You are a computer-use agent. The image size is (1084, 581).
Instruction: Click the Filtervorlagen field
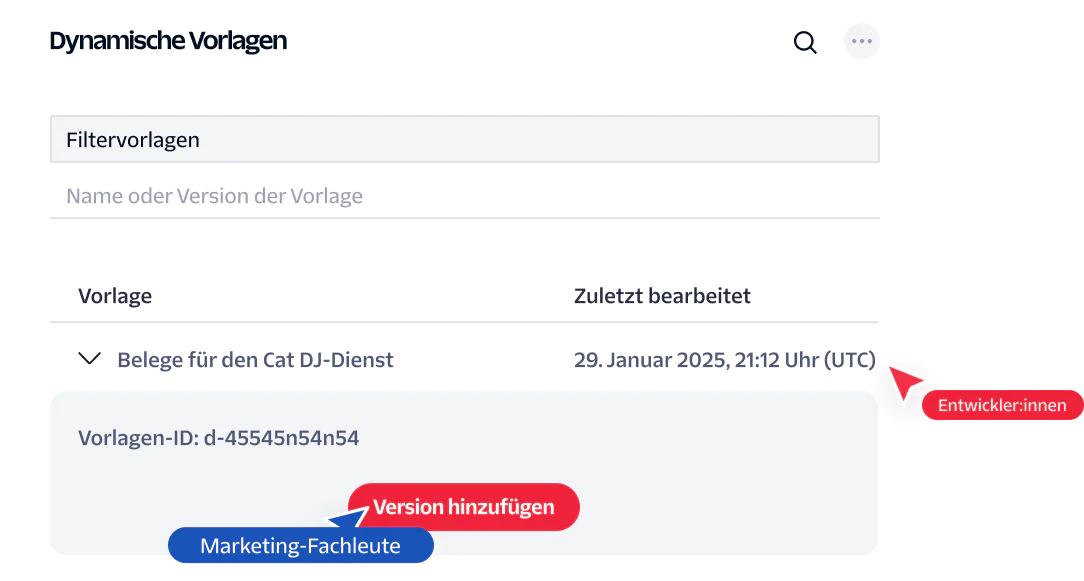click(x=465, y=139)
